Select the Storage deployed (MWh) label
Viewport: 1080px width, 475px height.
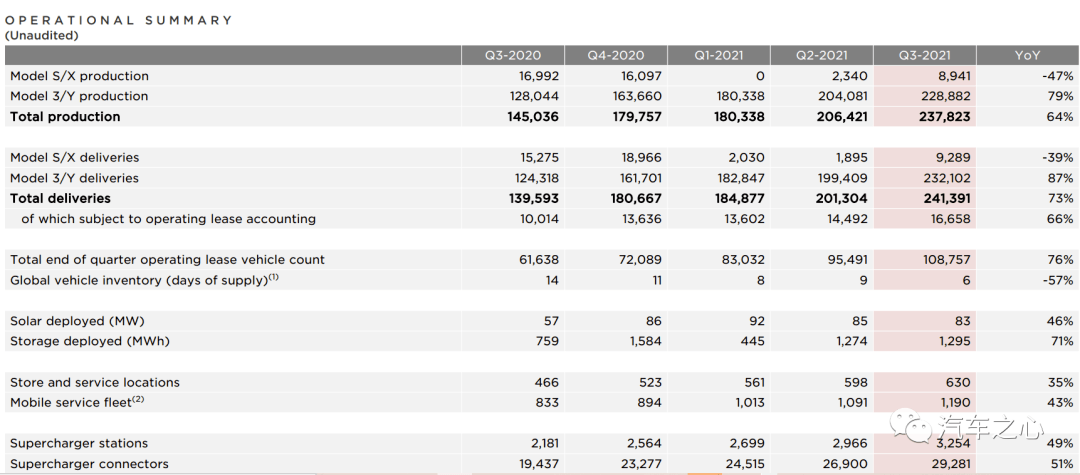[x=90, y=341]
